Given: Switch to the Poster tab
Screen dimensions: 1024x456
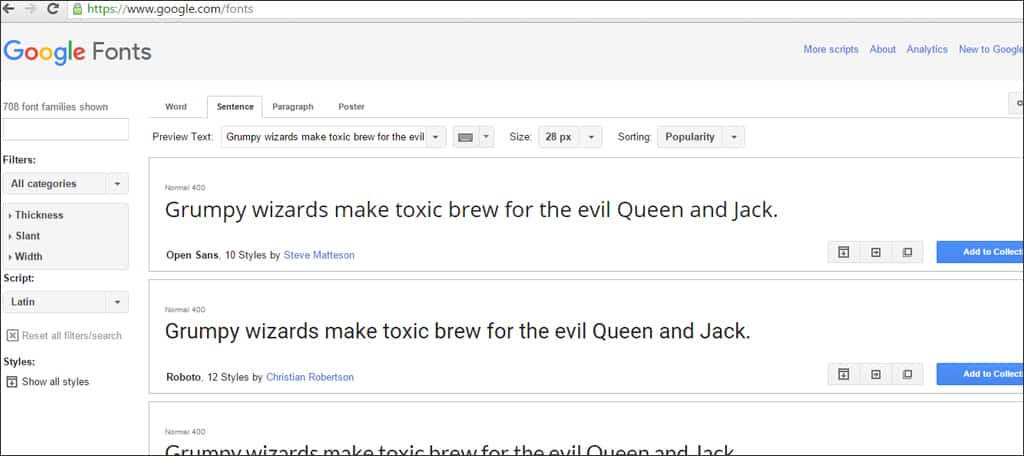Looking at the screenshot, I should click(x=351, y=106).
